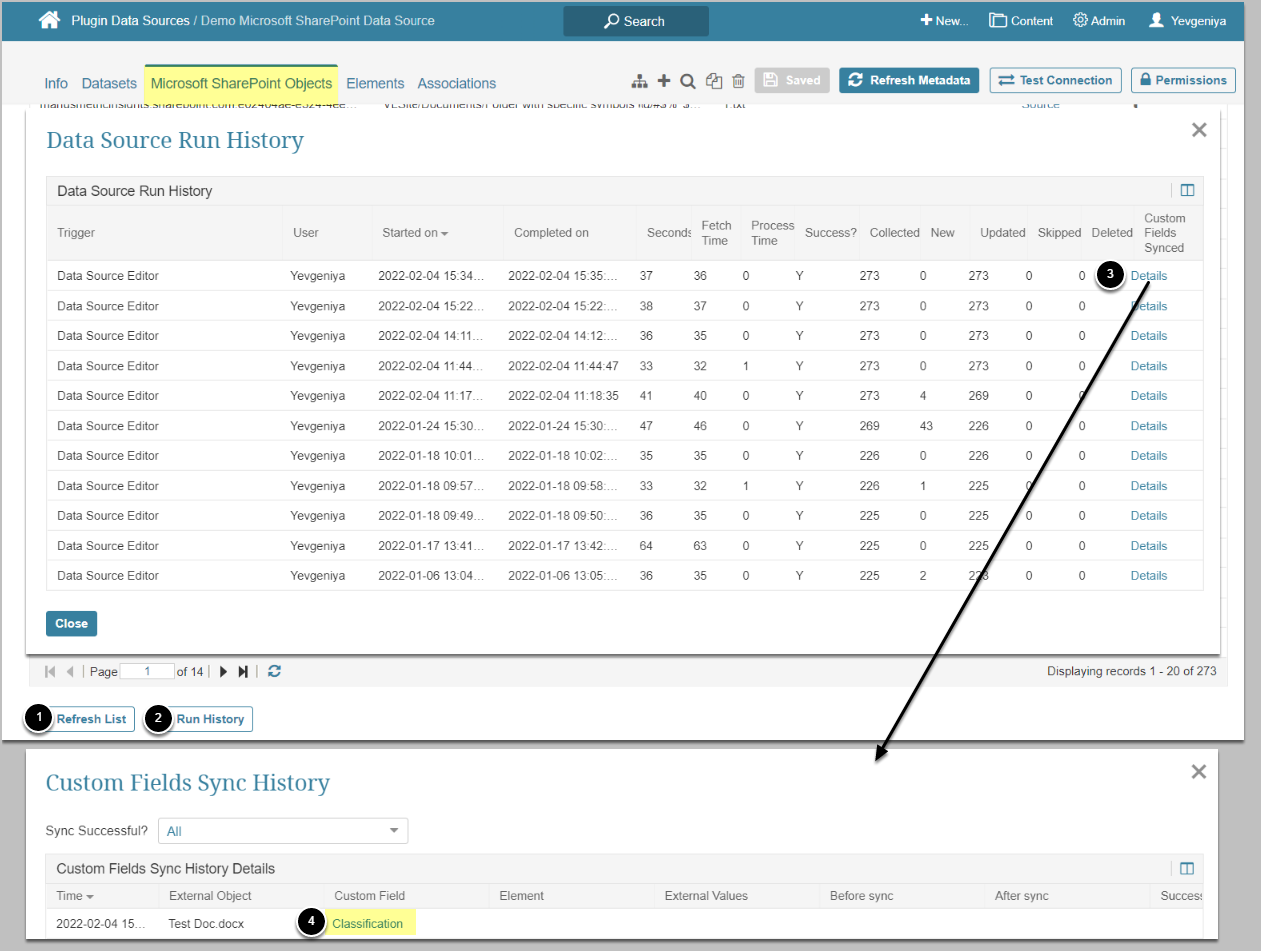
Task: Click the trash delete icon in toolbar
Action: coord(738,81)
